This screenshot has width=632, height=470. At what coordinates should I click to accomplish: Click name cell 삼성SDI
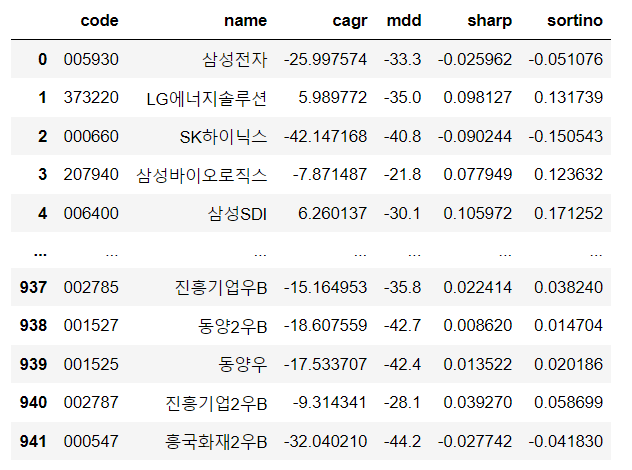[237, 214]
